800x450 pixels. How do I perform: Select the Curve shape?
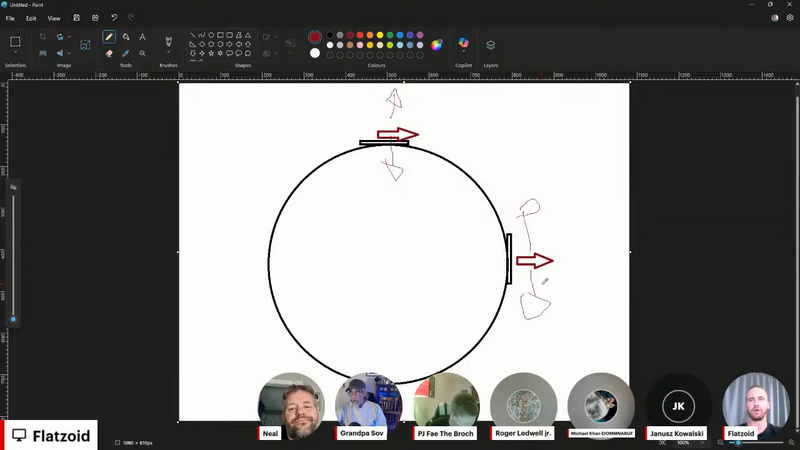(202, 35)
